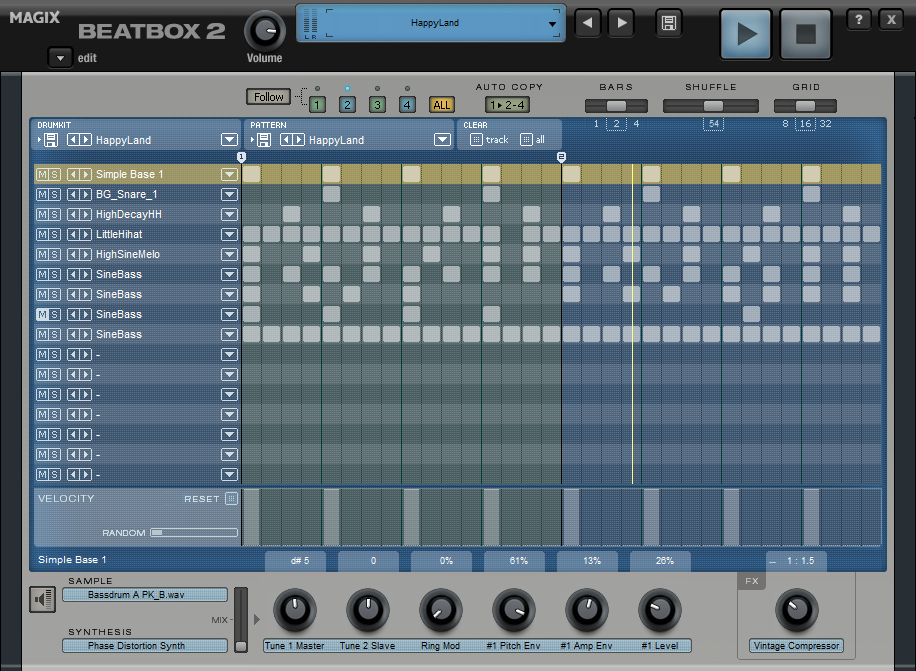Select previous drumkit with left arrow
The width and height of the screenshot is (916, 671).
73,140
